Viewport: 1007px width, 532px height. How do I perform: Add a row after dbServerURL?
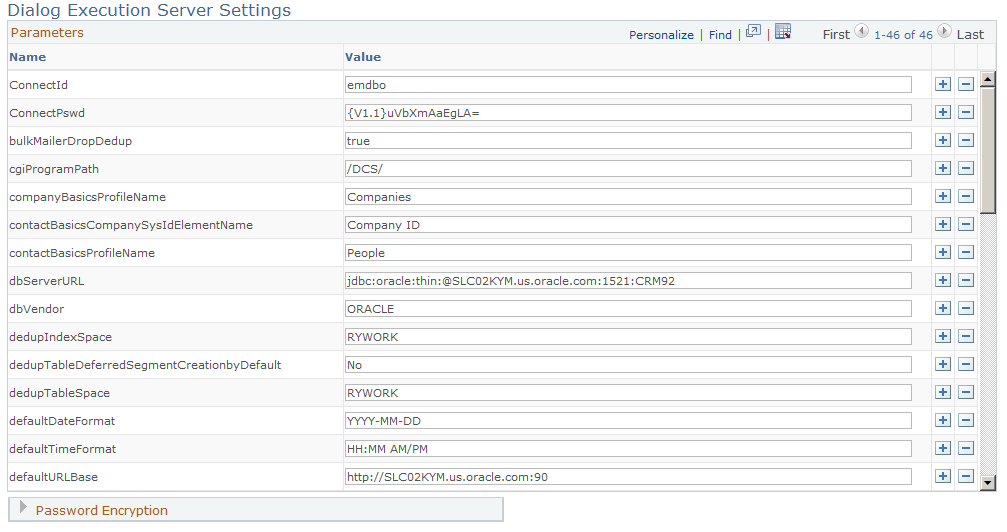click(943, 280)
